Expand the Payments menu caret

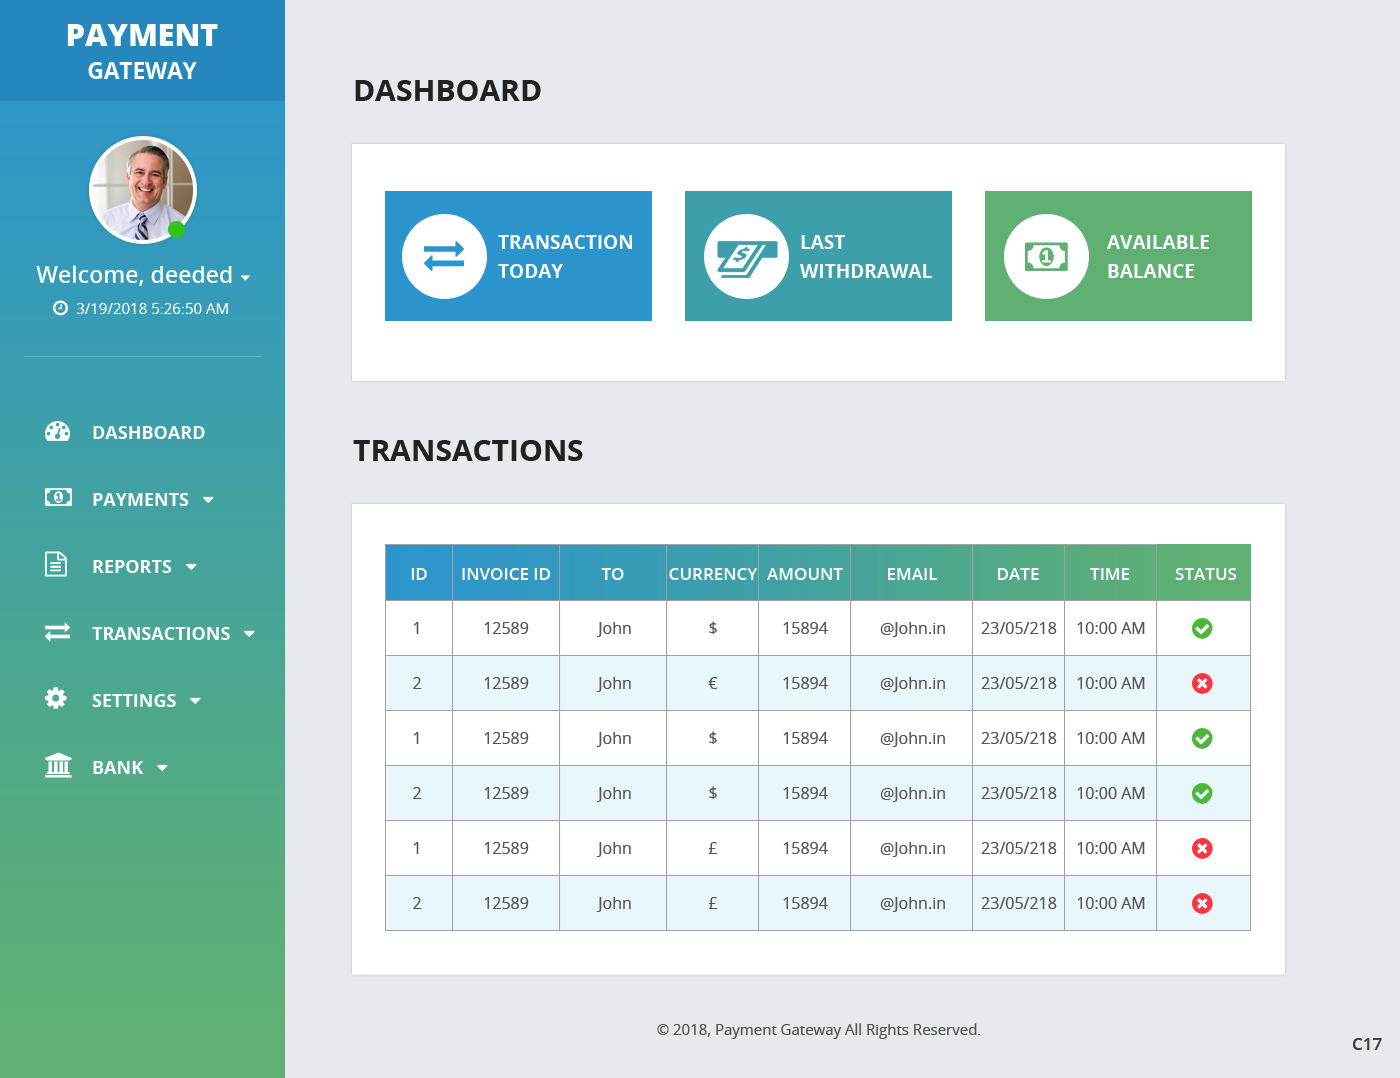[208, 500]
